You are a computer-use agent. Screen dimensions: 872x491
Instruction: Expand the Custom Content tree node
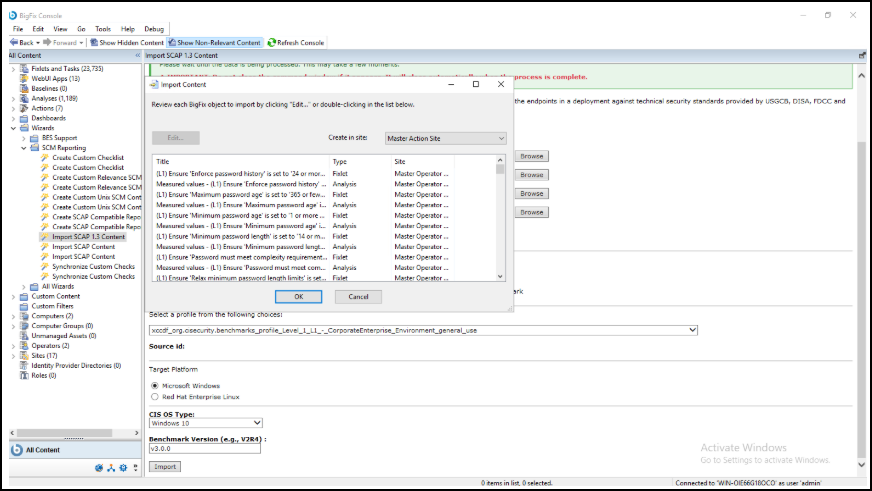(x=13, y=296)
